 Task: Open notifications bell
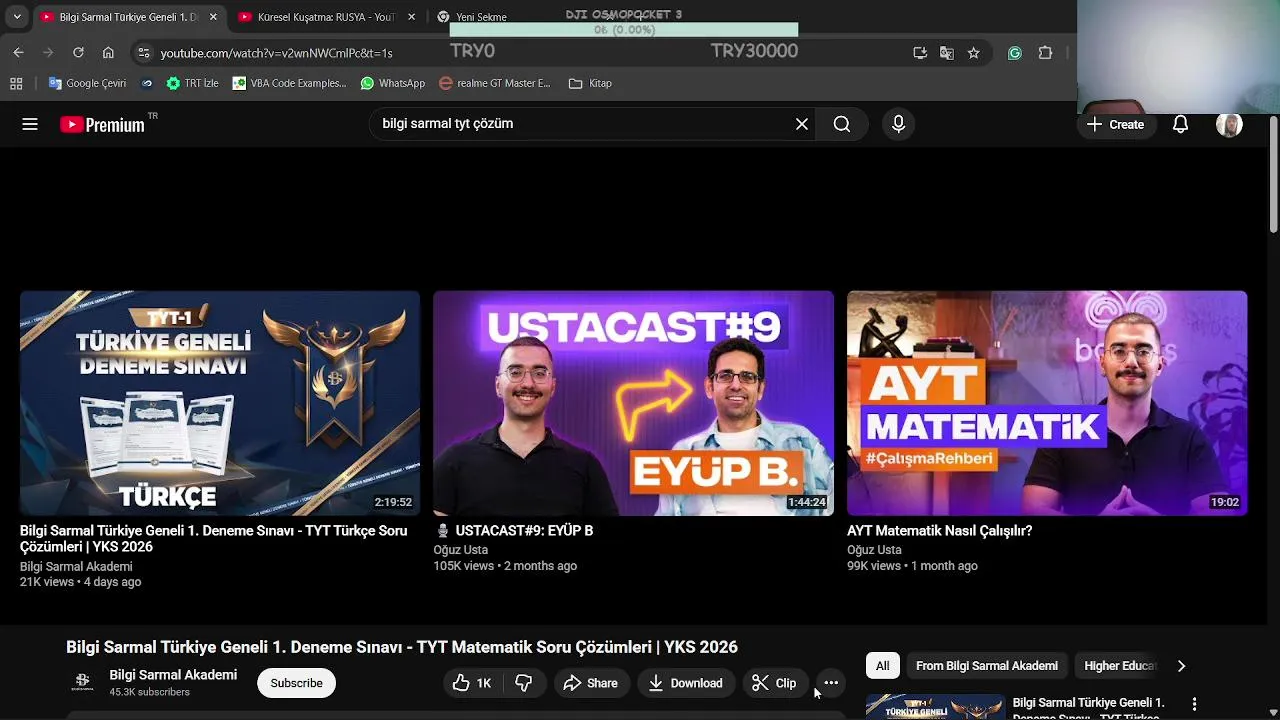click(1180, 124)
